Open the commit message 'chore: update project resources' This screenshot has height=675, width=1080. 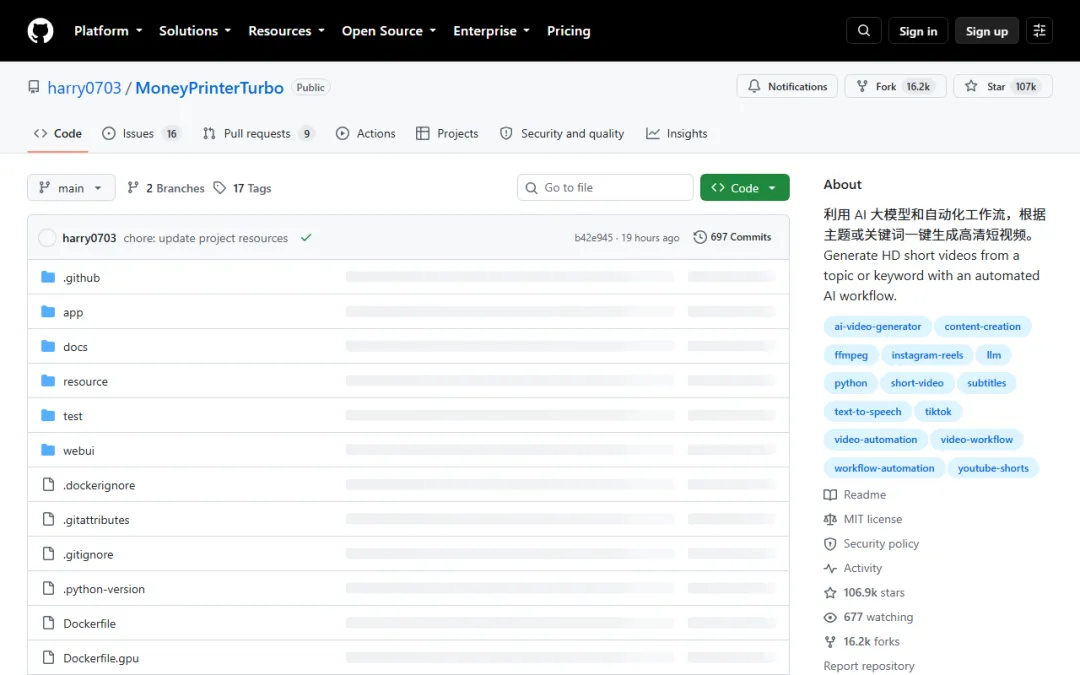(x=205, y=238)
